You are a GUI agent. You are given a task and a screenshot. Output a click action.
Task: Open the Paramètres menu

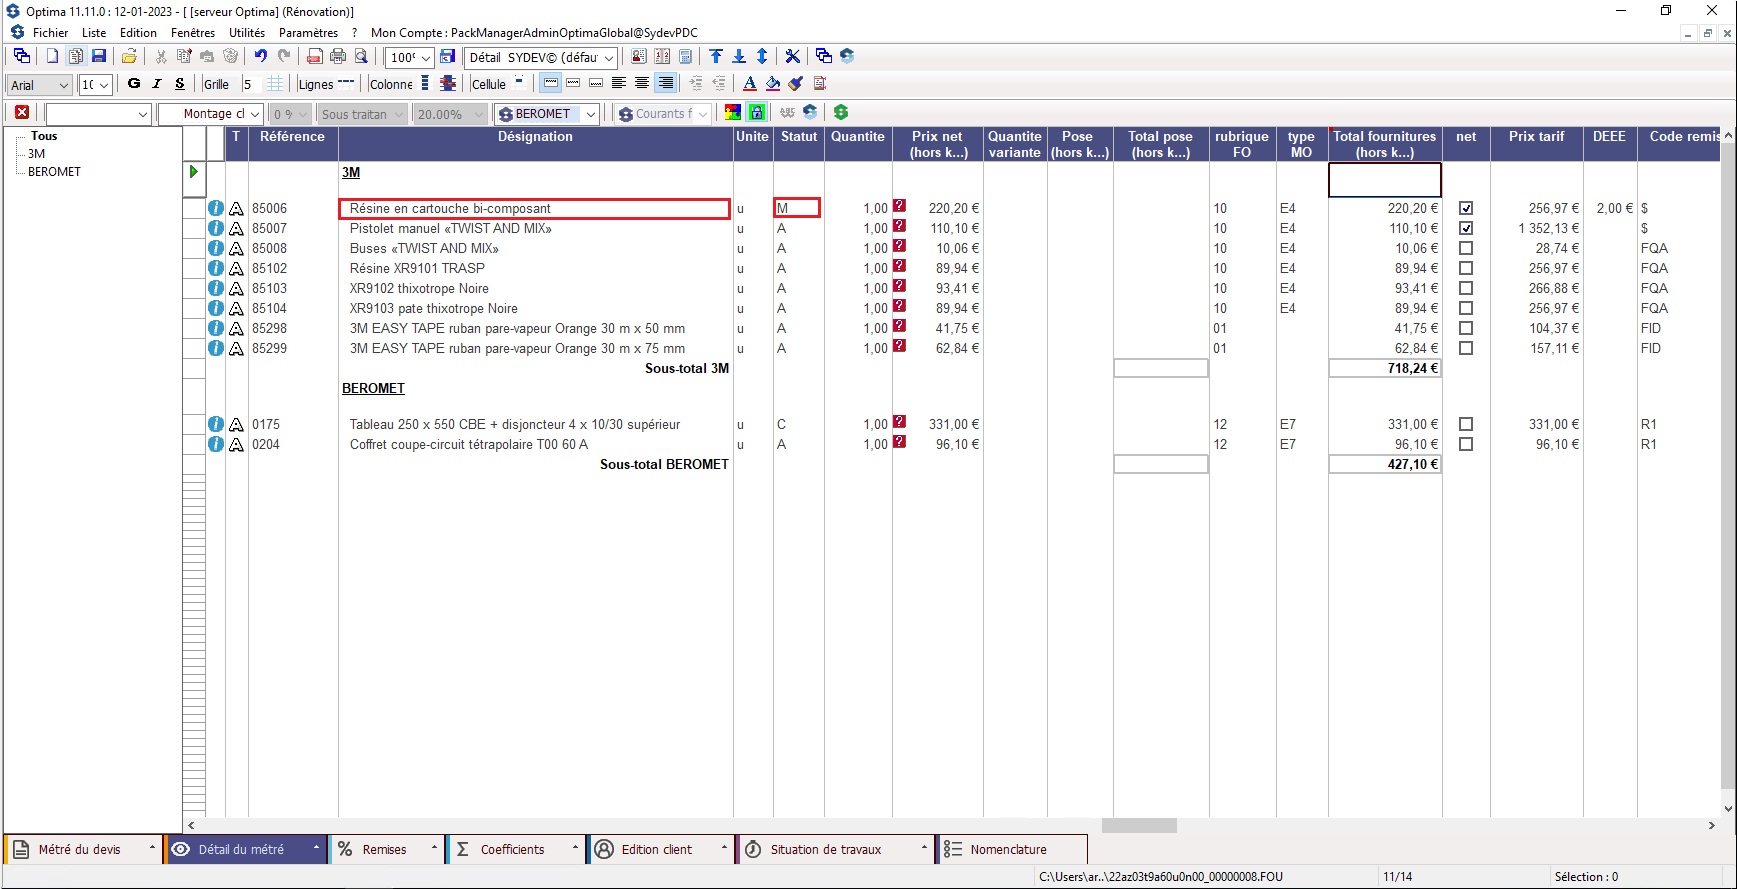point(308,33)
